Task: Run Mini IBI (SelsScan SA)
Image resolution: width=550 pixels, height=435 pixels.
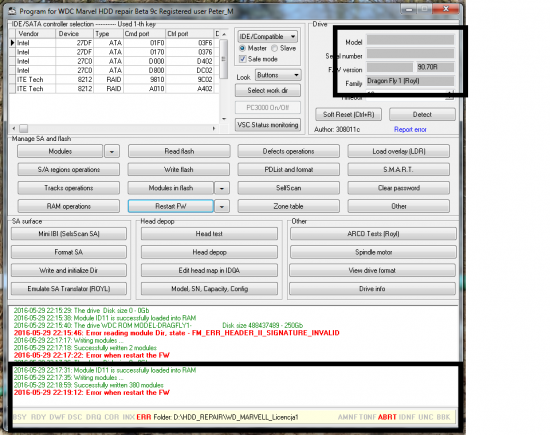Action: 69,234
